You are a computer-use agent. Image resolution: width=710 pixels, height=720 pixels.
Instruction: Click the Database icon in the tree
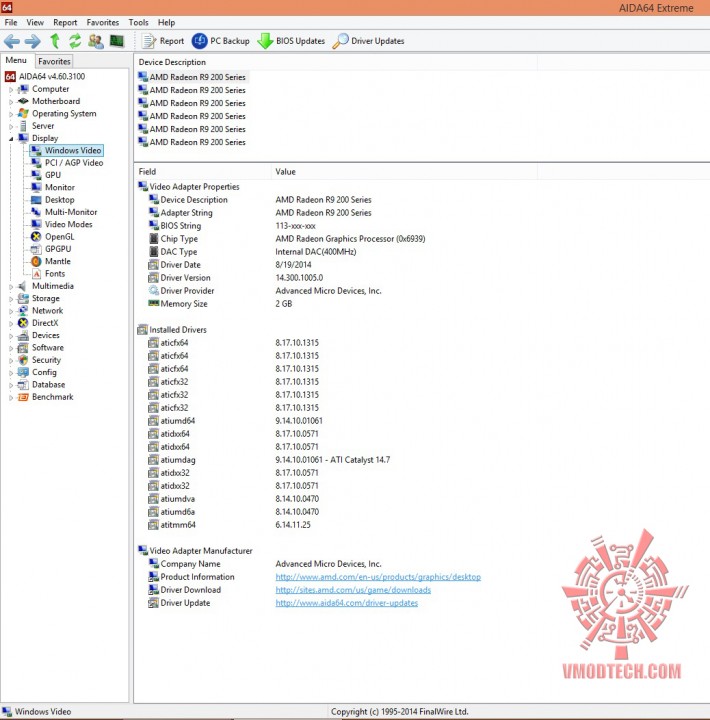[23, 385]
